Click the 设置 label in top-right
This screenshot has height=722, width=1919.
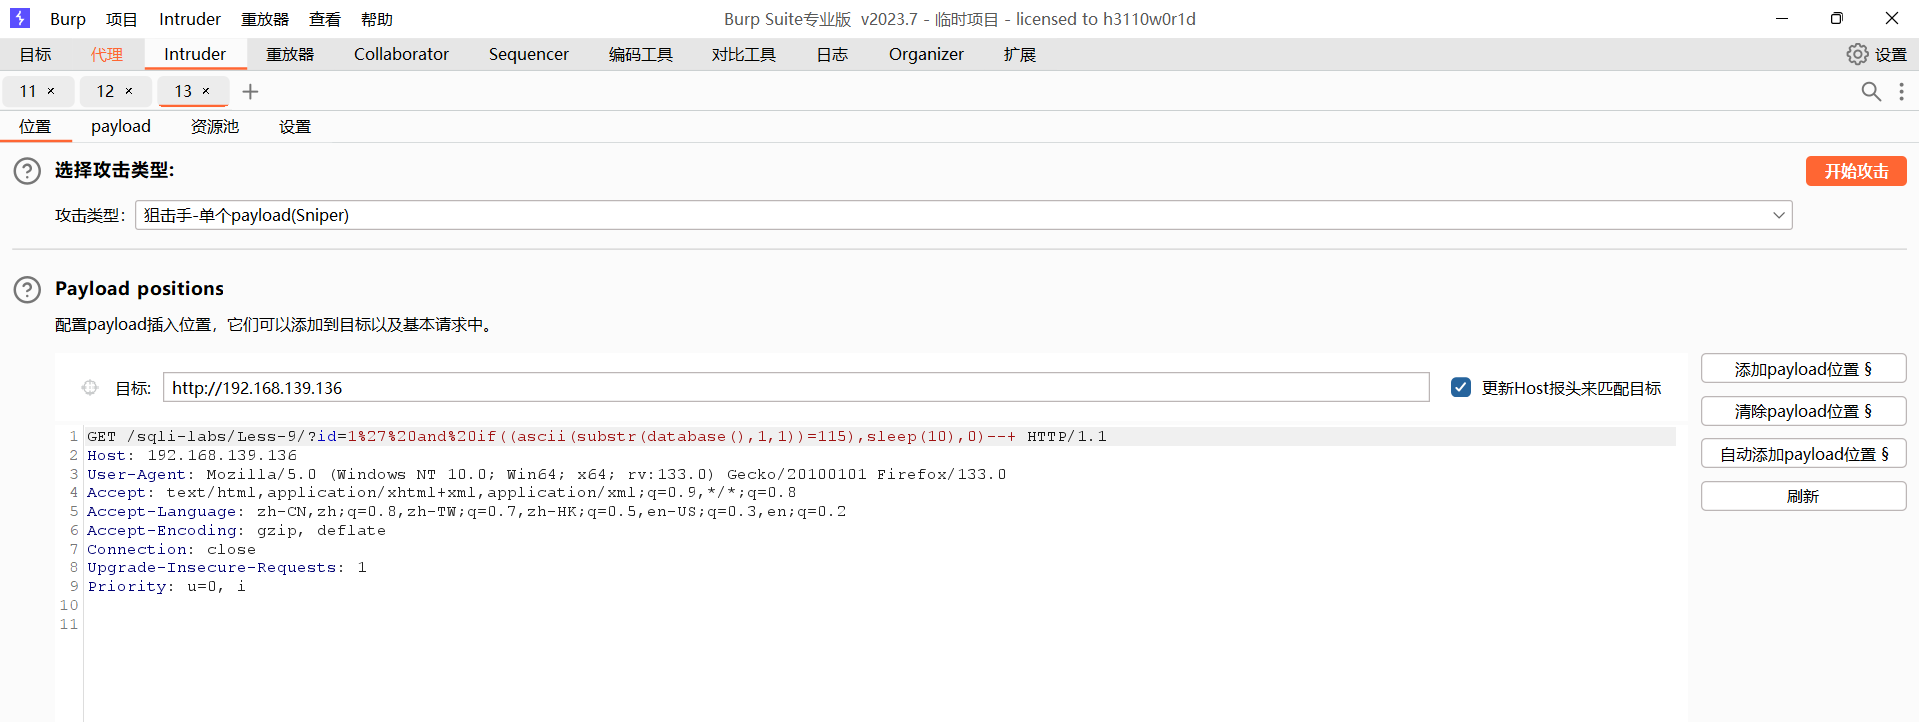[1890, 54]
